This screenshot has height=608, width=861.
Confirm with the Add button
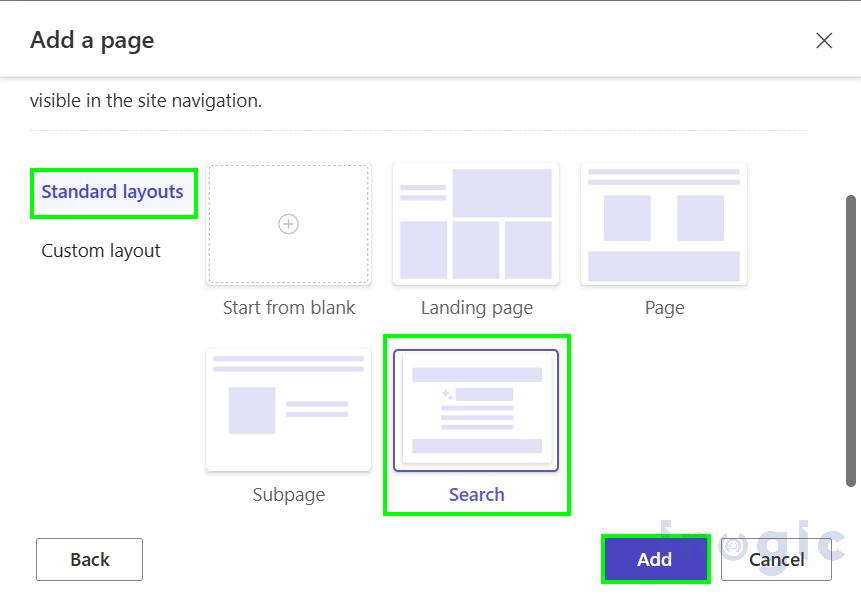click(655, 559)
